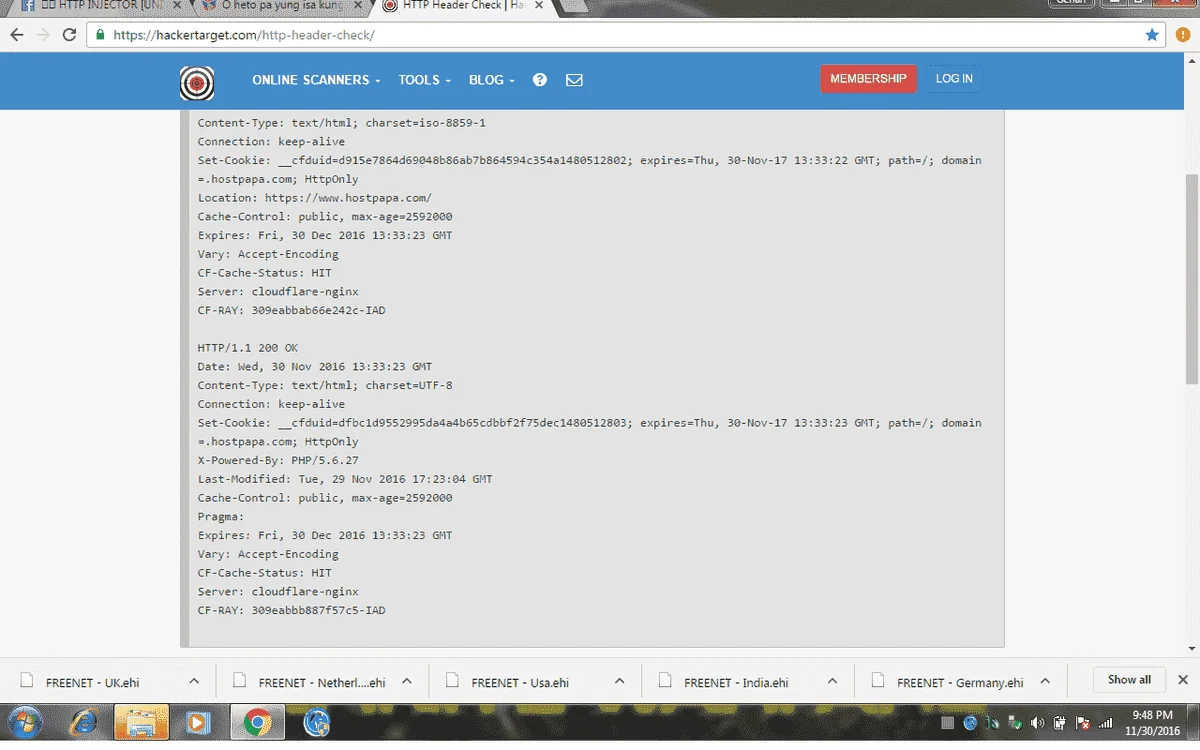1200x750 pixels.
Task: Click 'CF-RAY: 309eabbab66e242c-IAD' line
Action: 291,311
